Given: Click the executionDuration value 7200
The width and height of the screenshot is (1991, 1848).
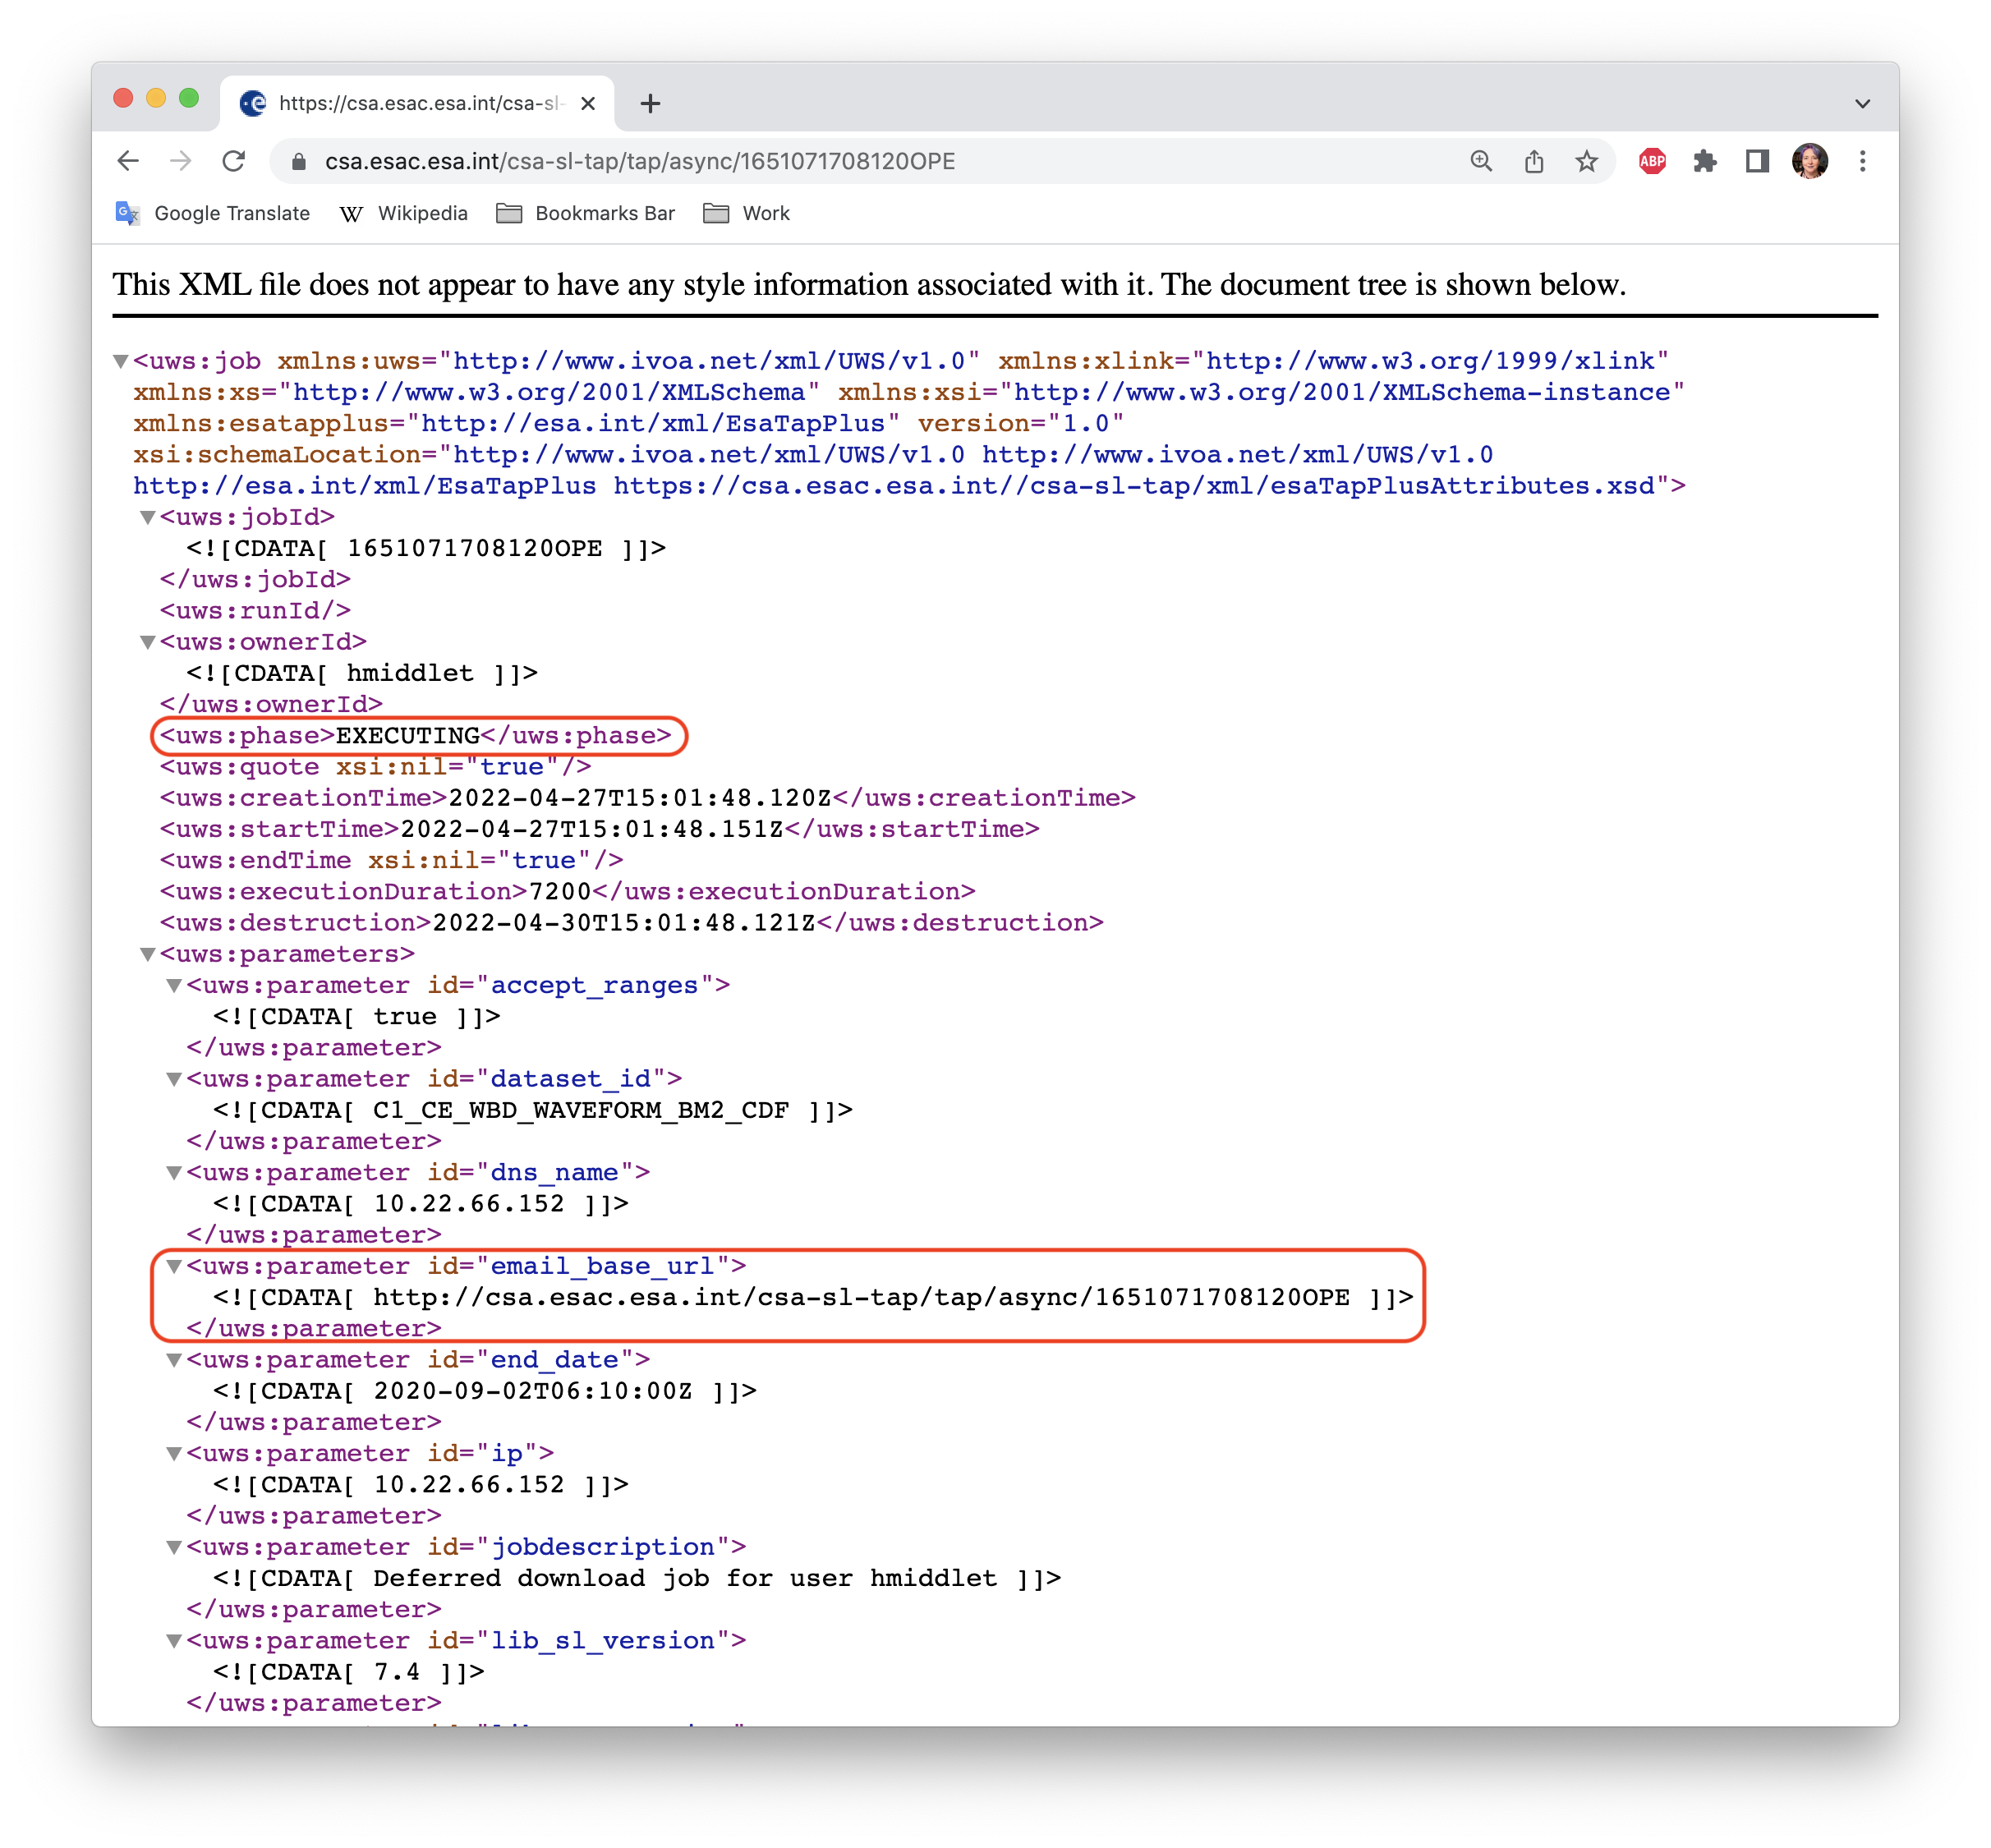Looking at the screenshot, I should [x=560, y=892].
